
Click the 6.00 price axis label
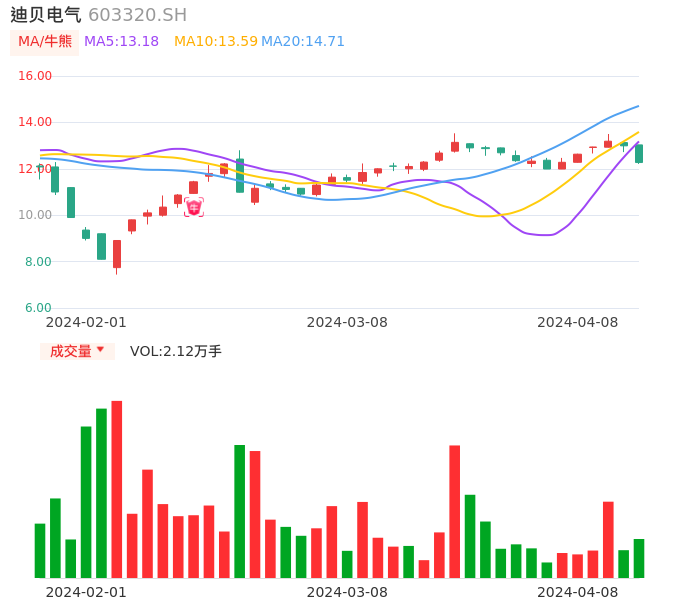(38, 308)
